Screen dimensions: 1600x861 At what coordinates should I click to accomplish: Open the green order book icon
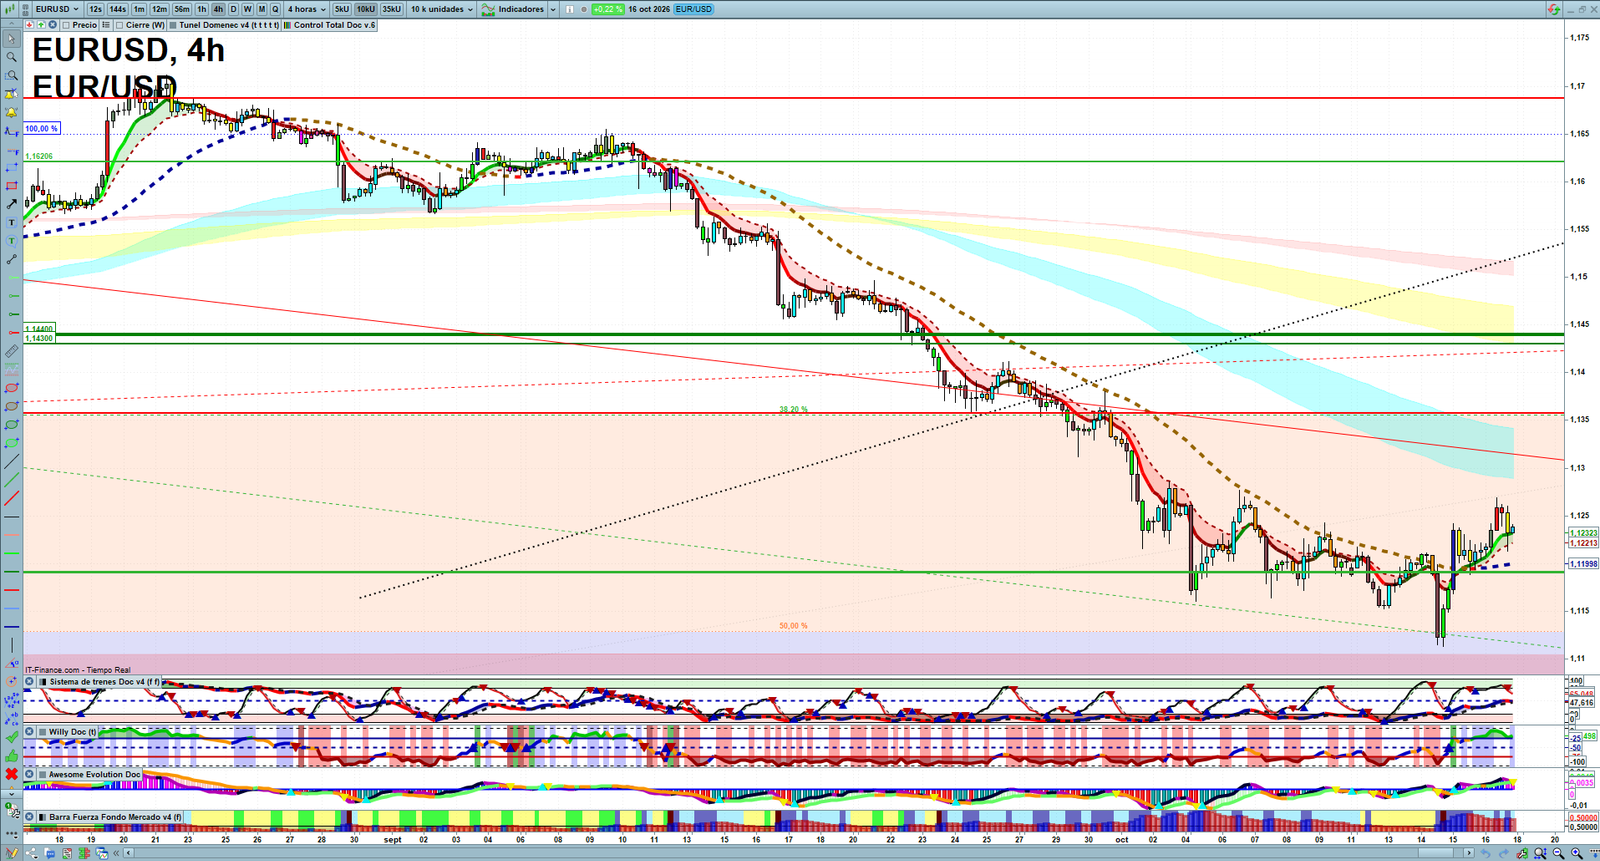coord(84,854)
